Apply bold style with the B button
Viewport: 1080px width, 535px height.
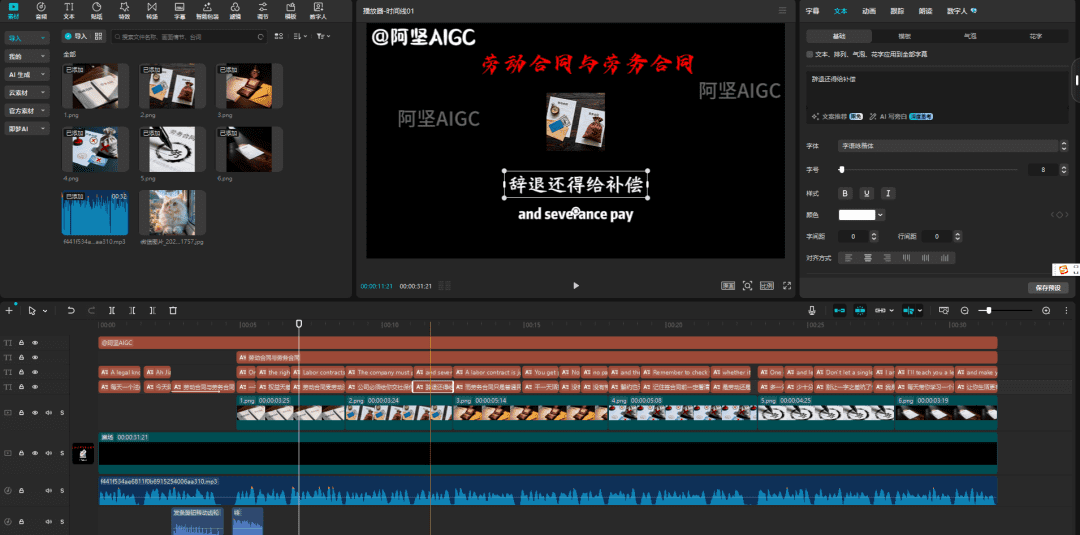coord(845,193)
